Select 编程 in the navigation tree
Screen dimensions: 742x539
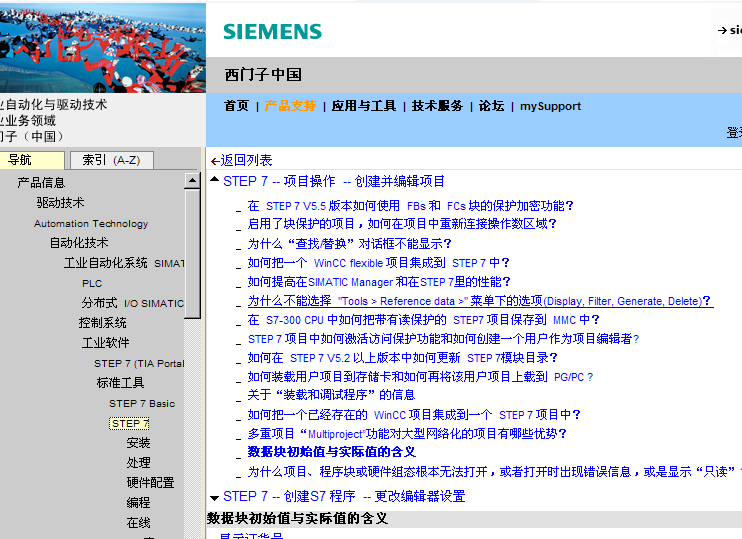pos(138,503)
